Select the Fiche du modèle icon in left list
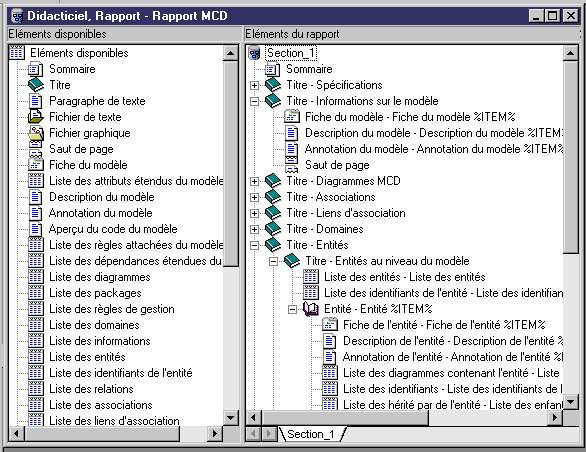This screenshot has width=586, height=452. [x=36, y=165]
